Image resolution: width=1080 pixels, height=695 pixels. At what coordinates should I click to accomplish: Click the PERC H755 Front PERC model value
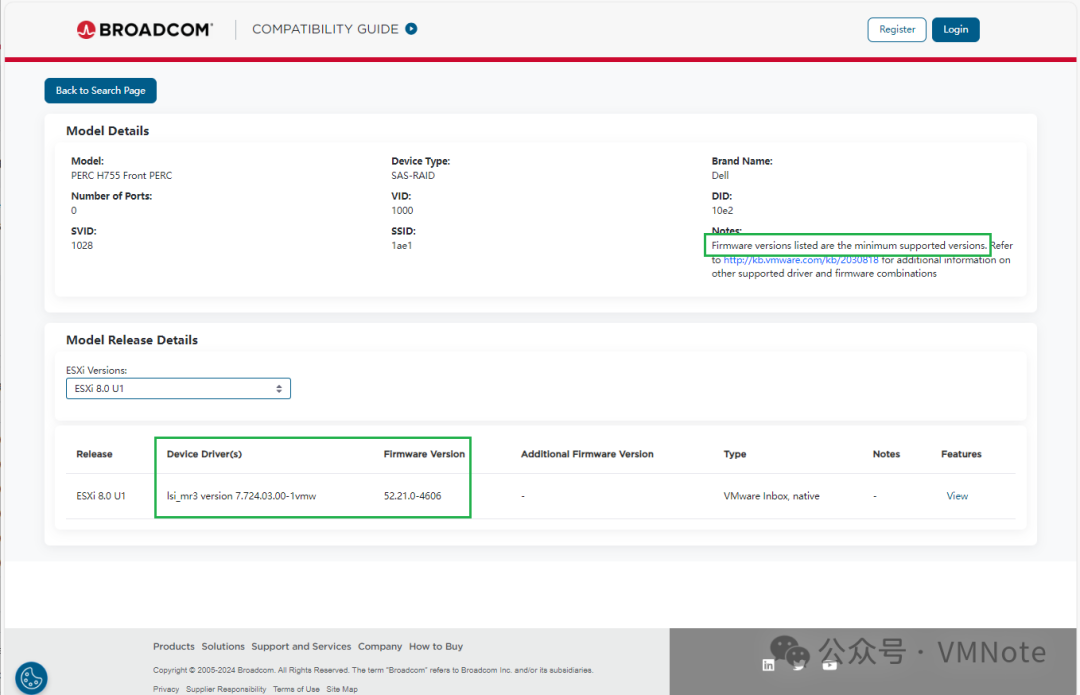click(x=122, y=176)
